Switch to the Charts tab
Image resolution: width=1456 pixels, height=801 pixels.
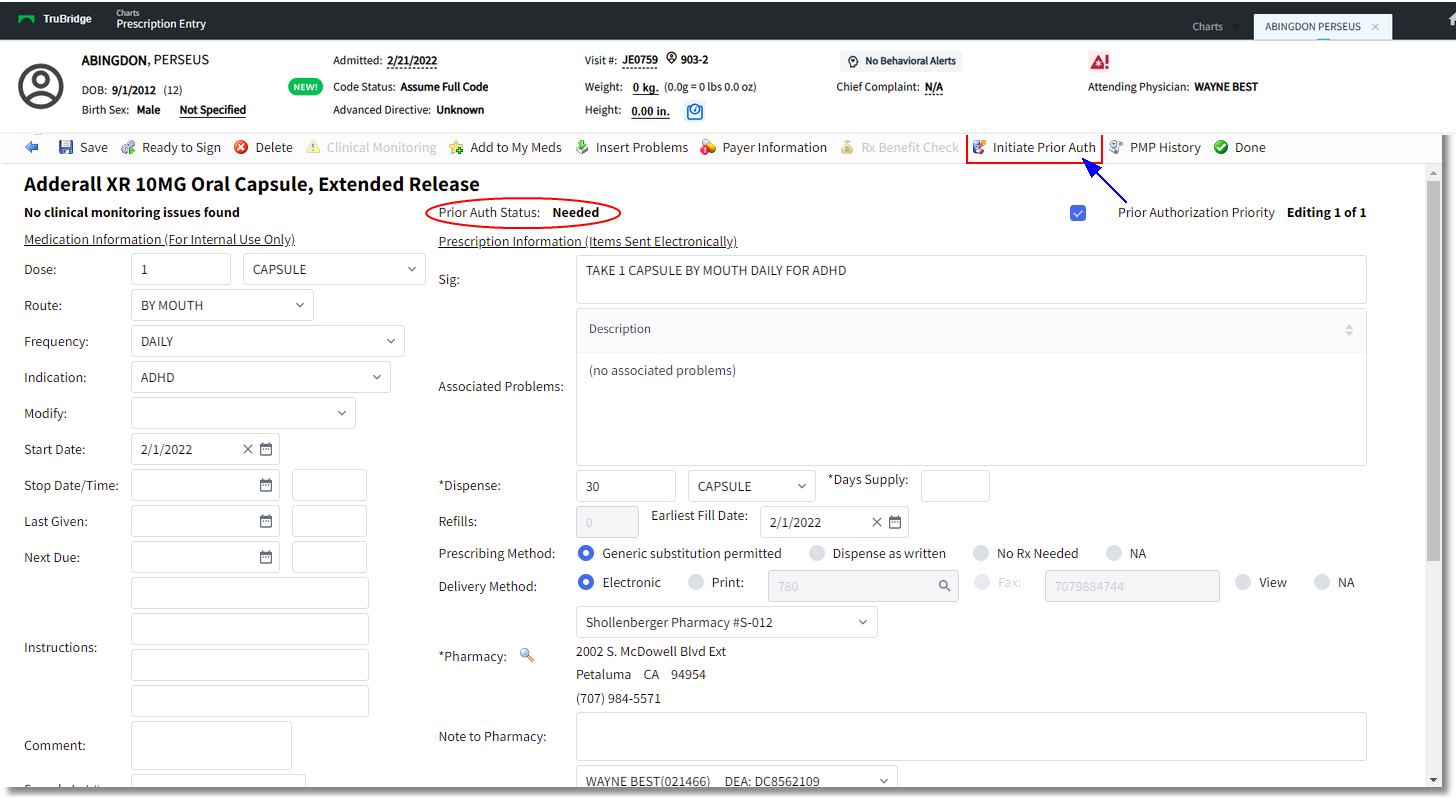pyautogui.click(x=1207, y=27)
